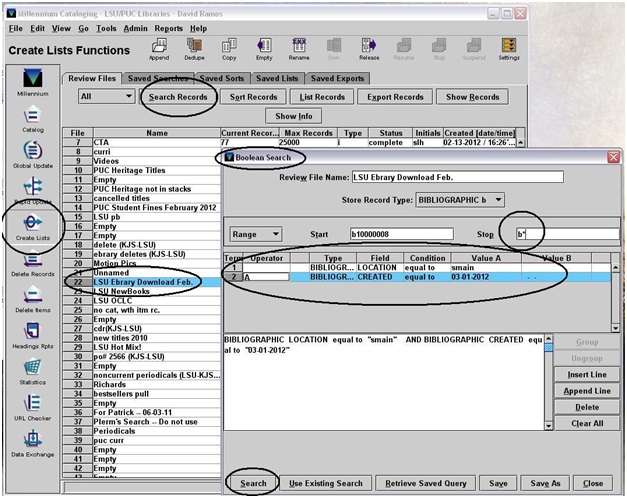Screen dimensions: 627x498
Task: Open Catalog from the left sidebar
Action: 32,119
